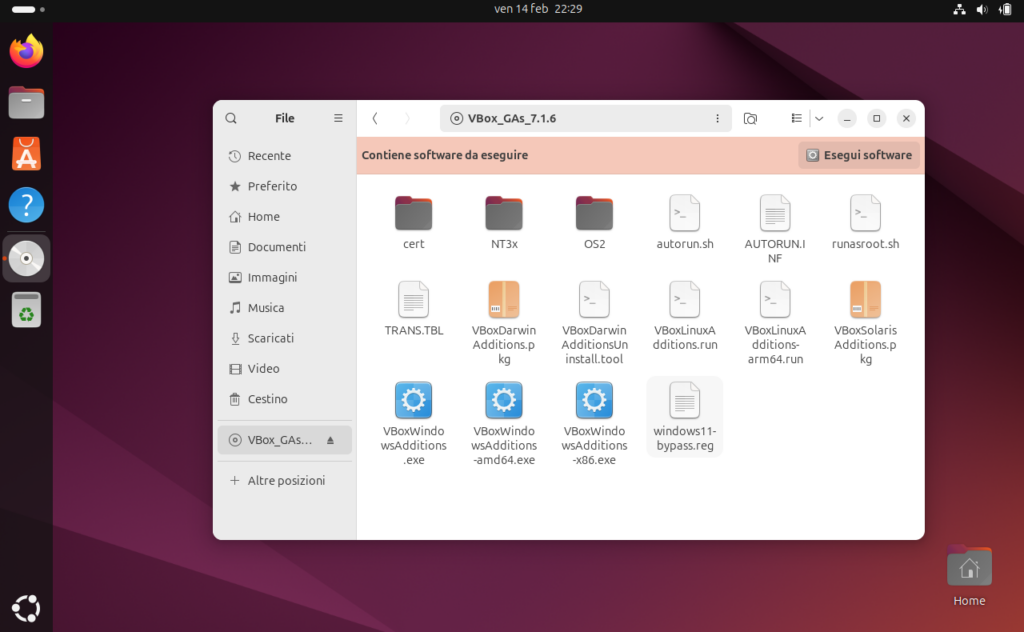The height and width of the screenshot is (632, 1024).
Task: Open Trash from the dock
Action: click(26, 309)
